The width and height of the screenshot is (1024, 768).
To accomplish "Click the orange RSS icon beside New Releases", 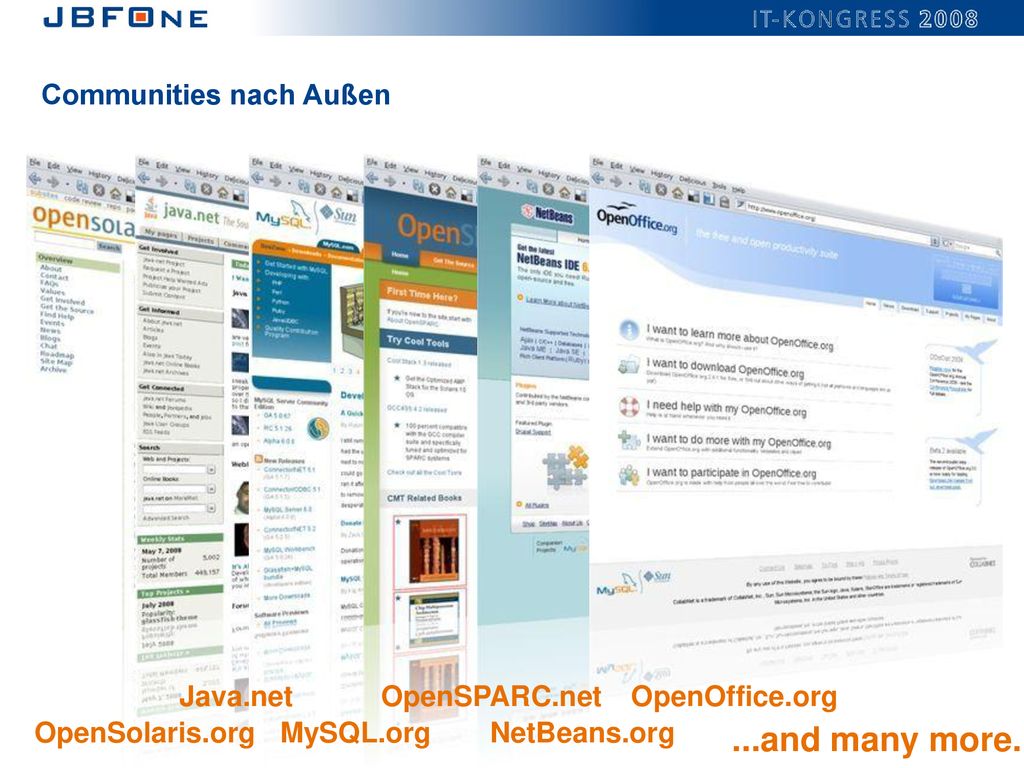I will point(258,460).
